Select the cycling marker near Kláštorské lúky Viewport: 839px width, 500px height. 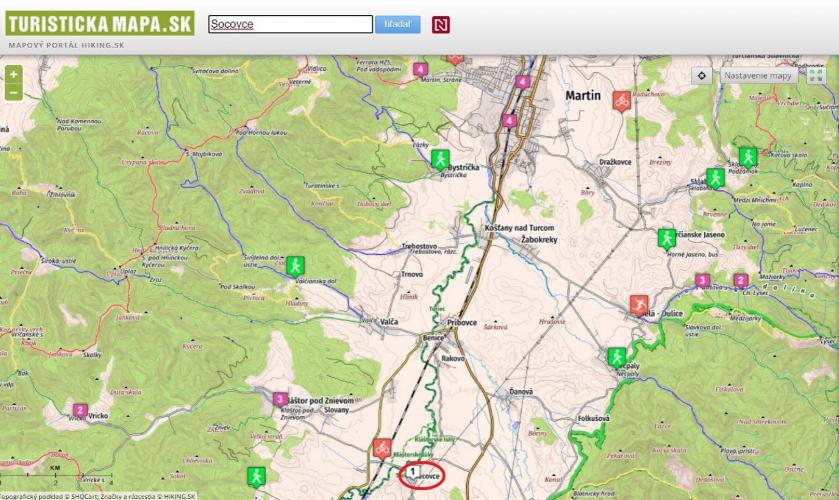(x=382, y=448)
